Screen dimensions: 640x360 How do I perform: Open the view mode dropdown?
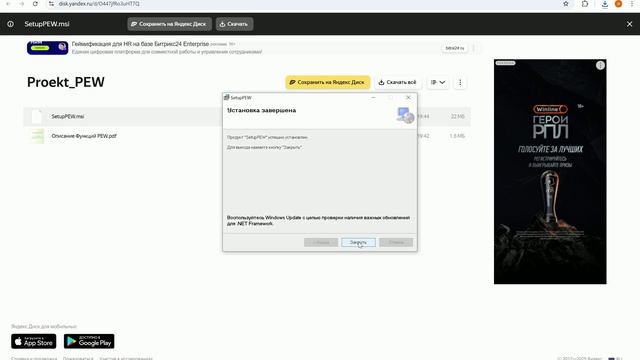coord(438,82)
